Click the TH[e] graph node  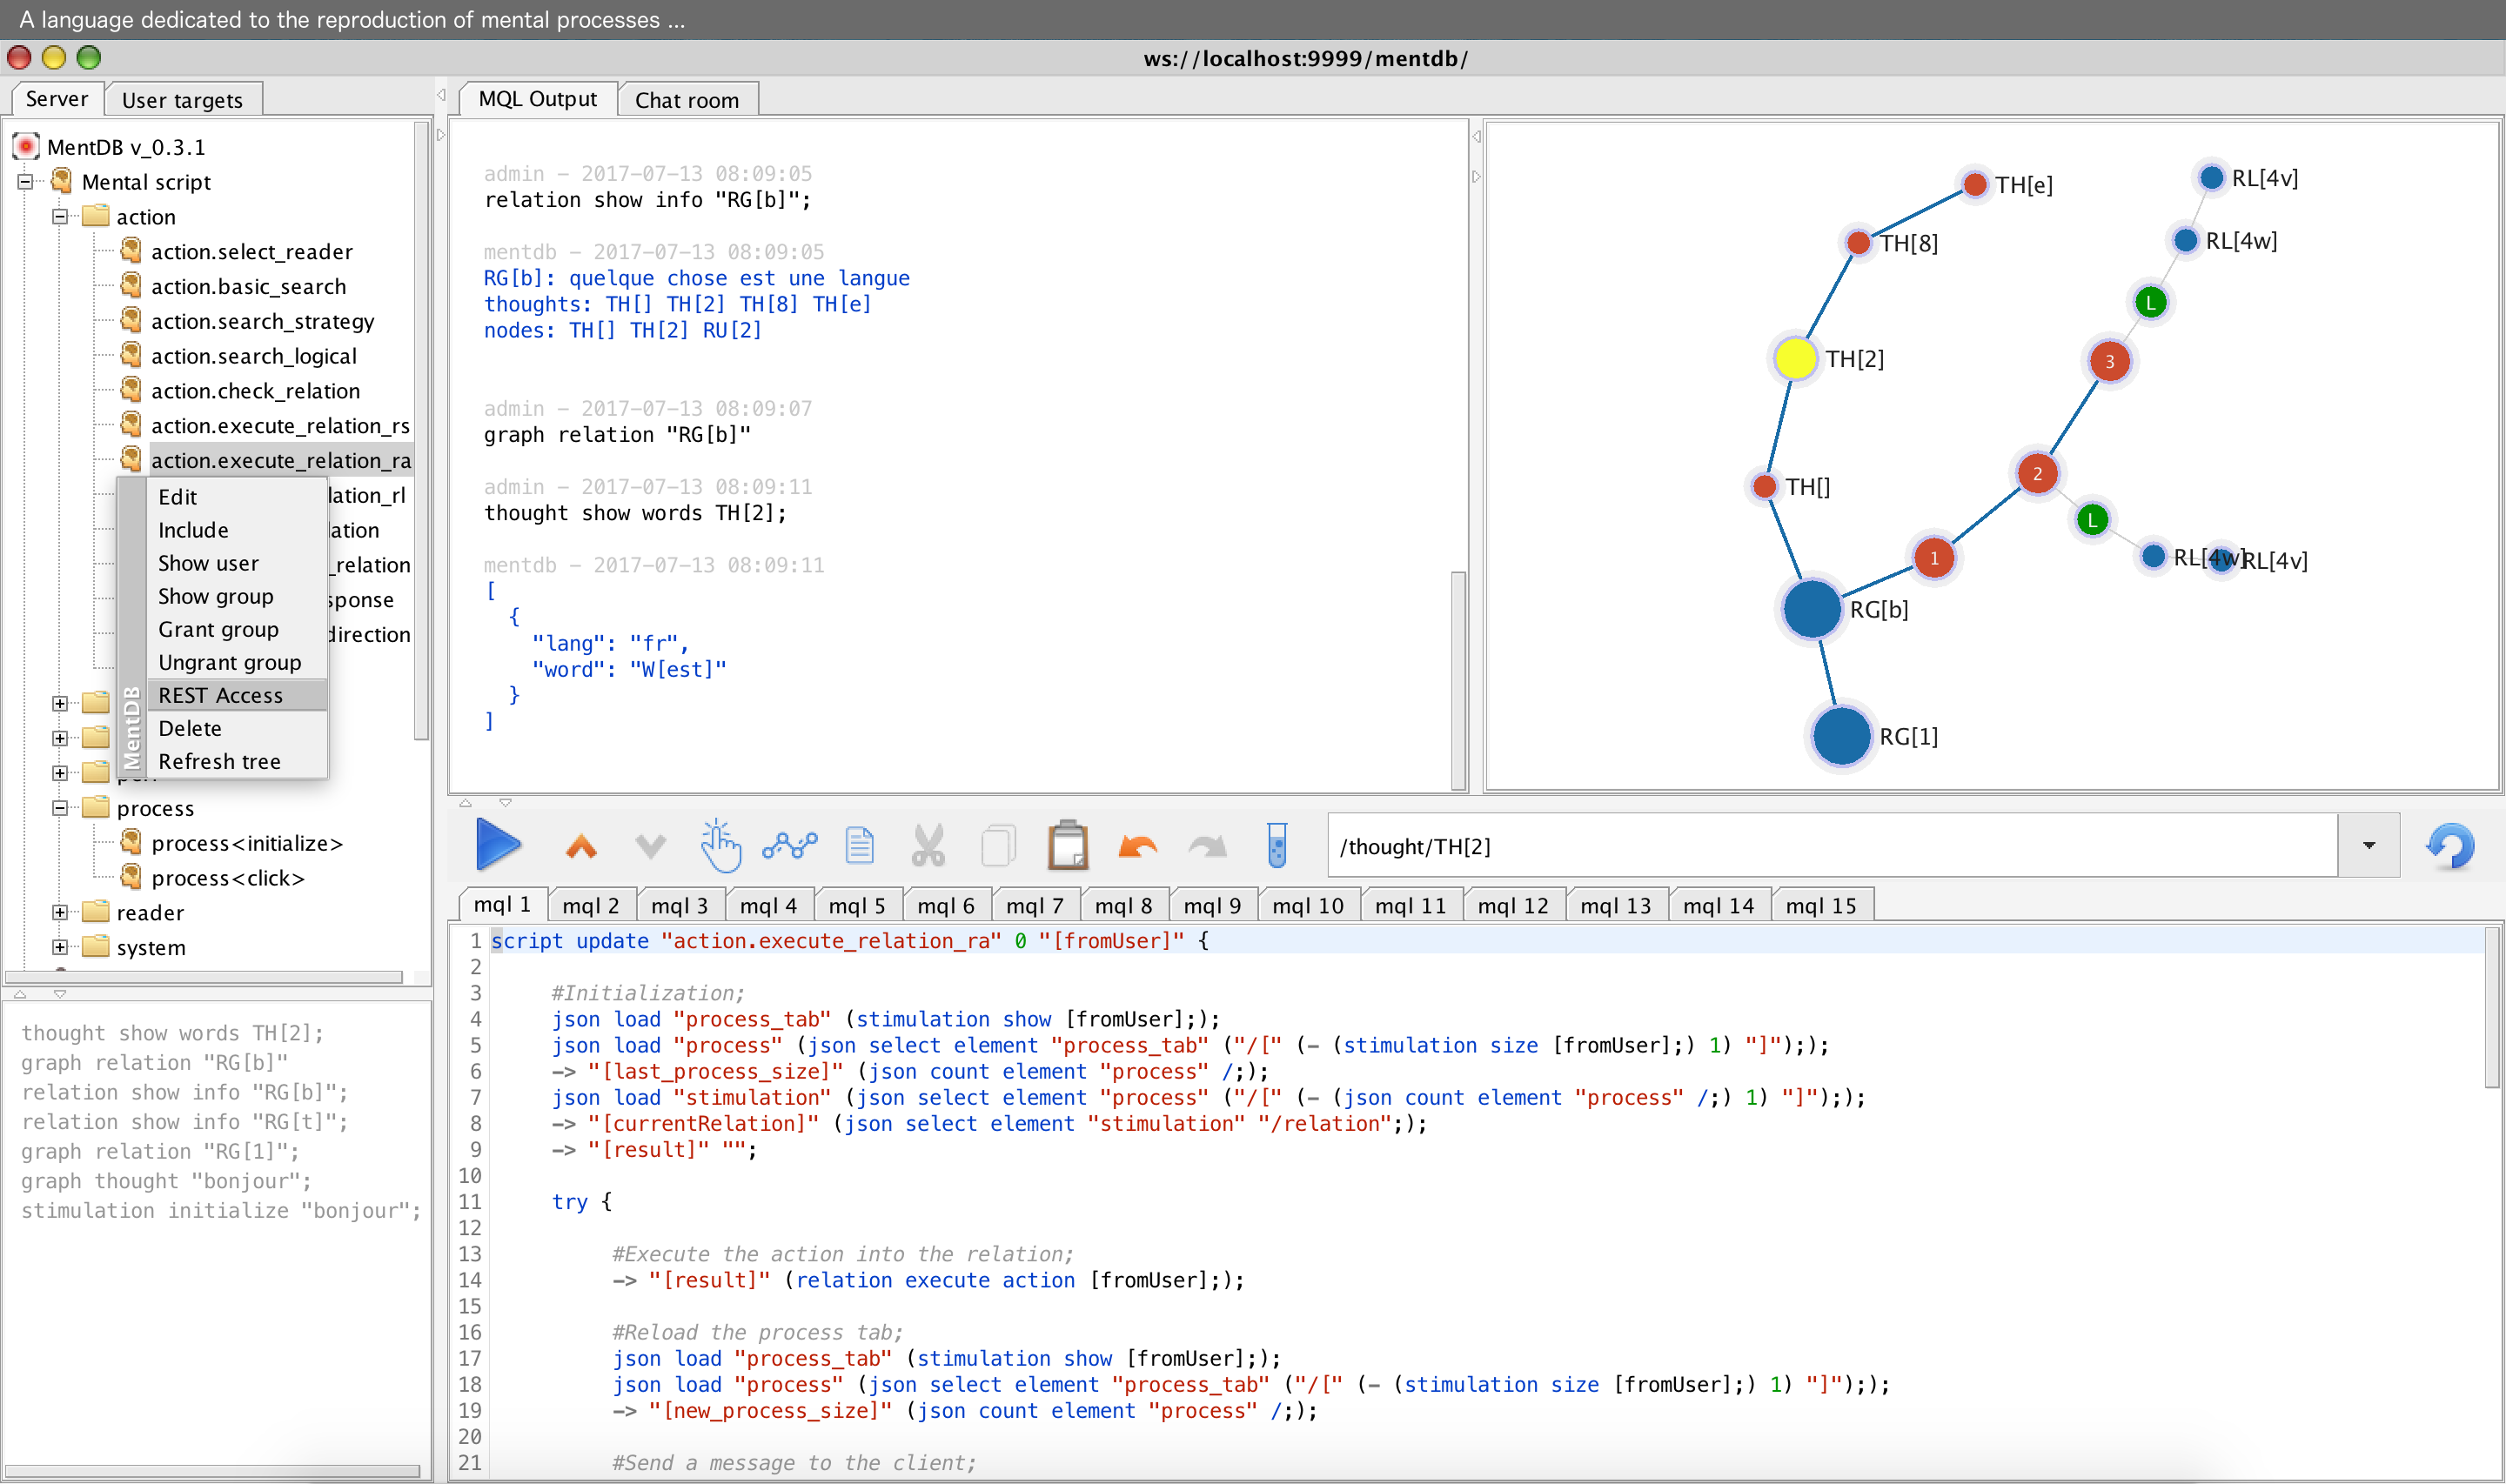point(1974,184)
